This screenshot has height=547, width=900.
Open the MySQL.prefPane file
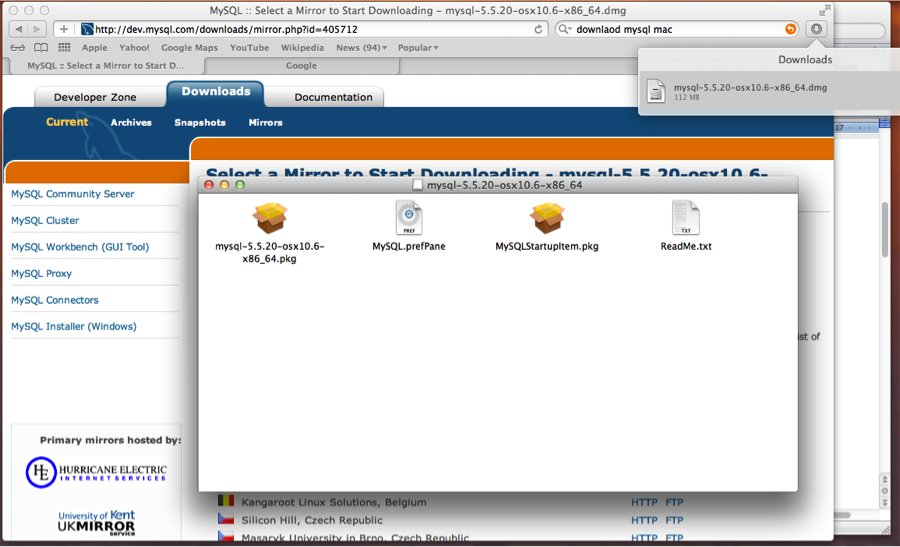coord(409,217)
